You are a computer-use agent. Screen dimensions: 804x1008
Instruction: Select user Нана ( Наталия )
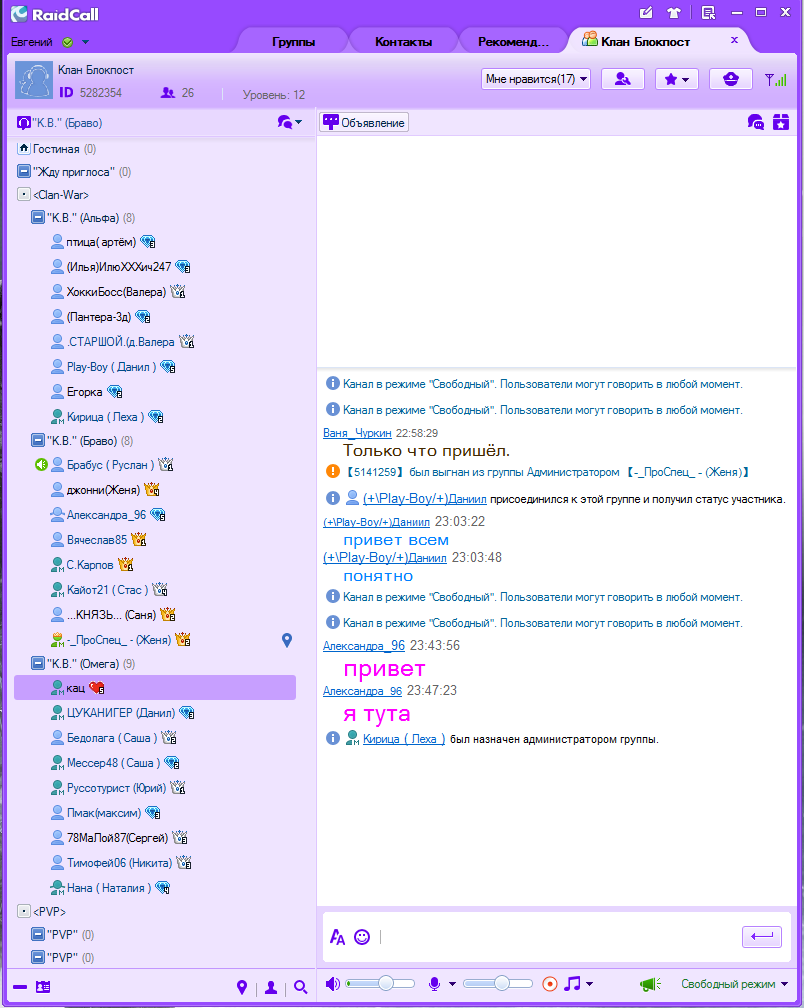tap(109, 888)
